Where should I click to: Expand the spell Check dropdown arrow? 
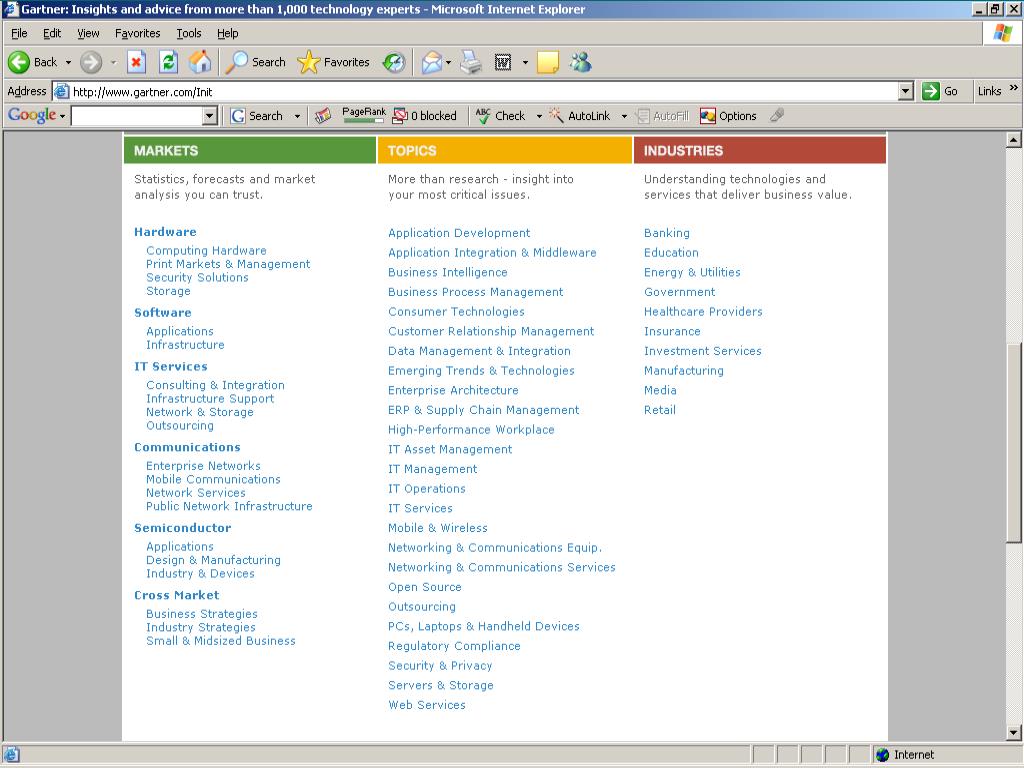coord(539,116)
